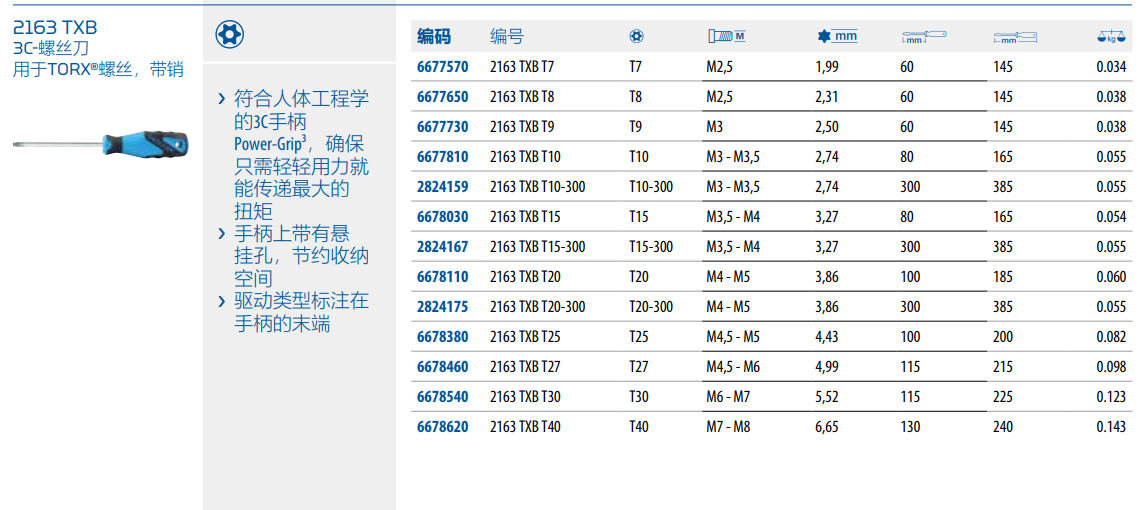Click the weight scale kg header icon
Viewport: 1146px width, 510px height.
[x=1111, y=37]
